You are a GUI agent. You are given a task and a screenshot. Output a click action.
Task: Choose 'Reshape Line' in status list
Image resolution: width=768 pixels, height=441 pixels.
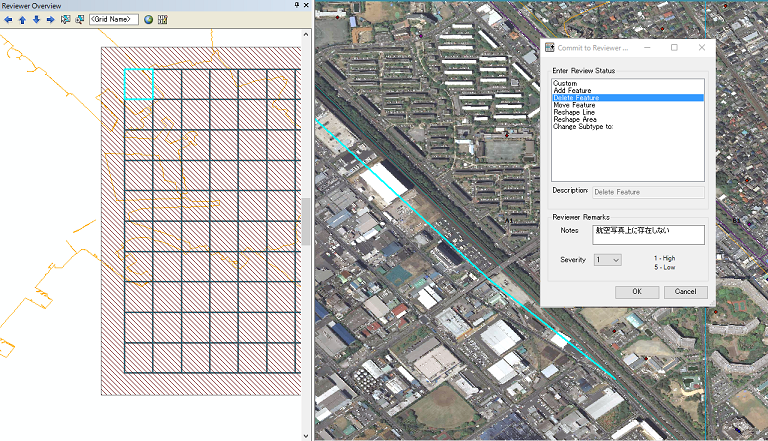tap(574, 112)
